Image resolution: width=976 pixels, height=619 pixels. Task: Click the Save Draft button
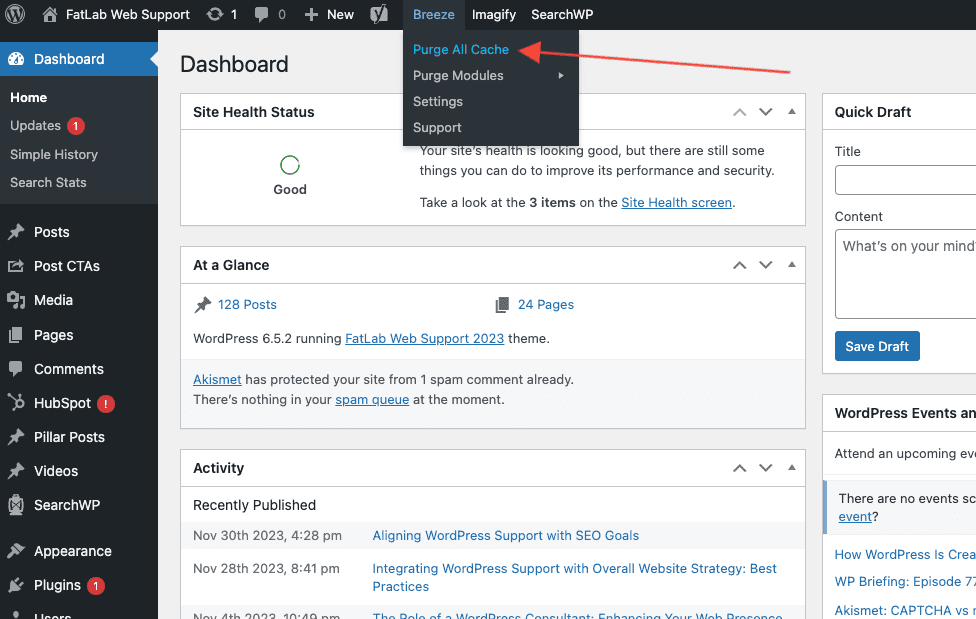point(877,345)
